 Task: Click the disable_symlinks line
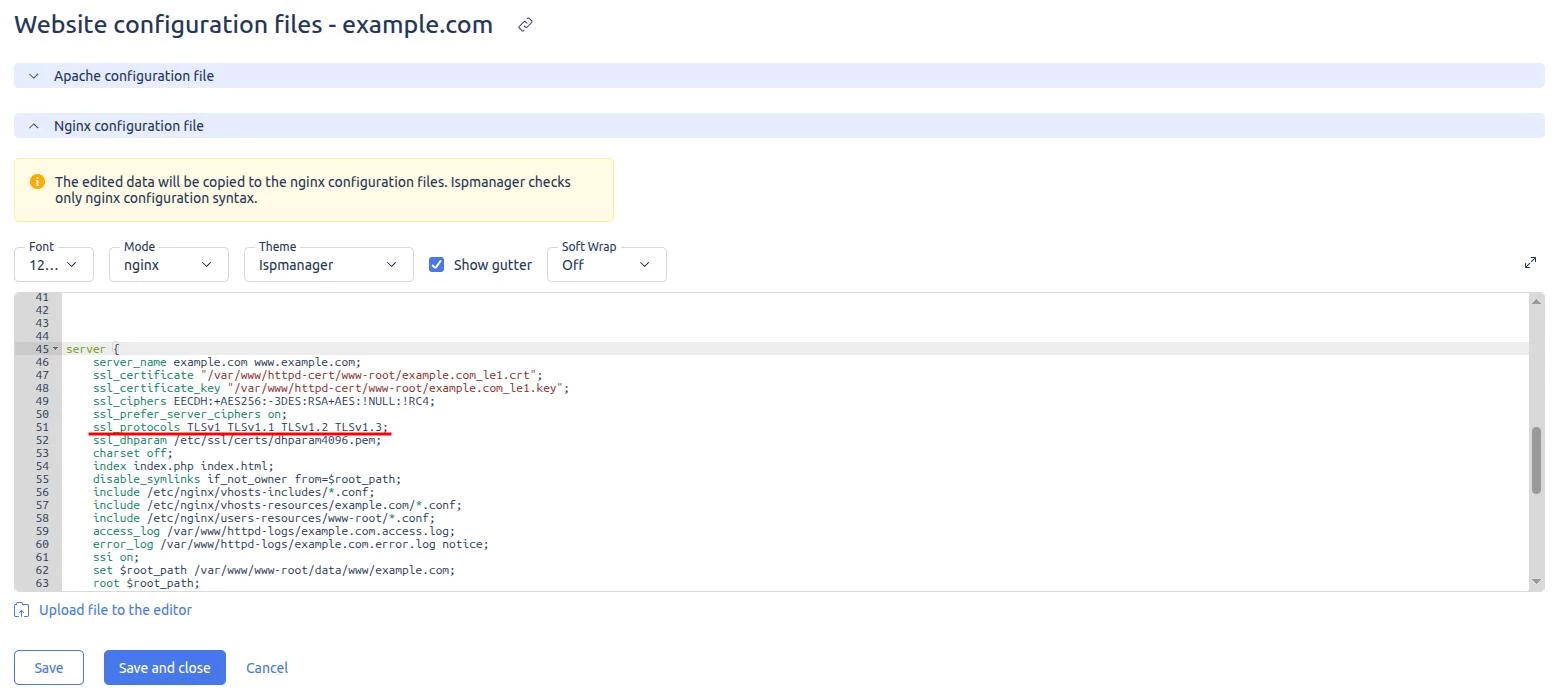[247, 479]
